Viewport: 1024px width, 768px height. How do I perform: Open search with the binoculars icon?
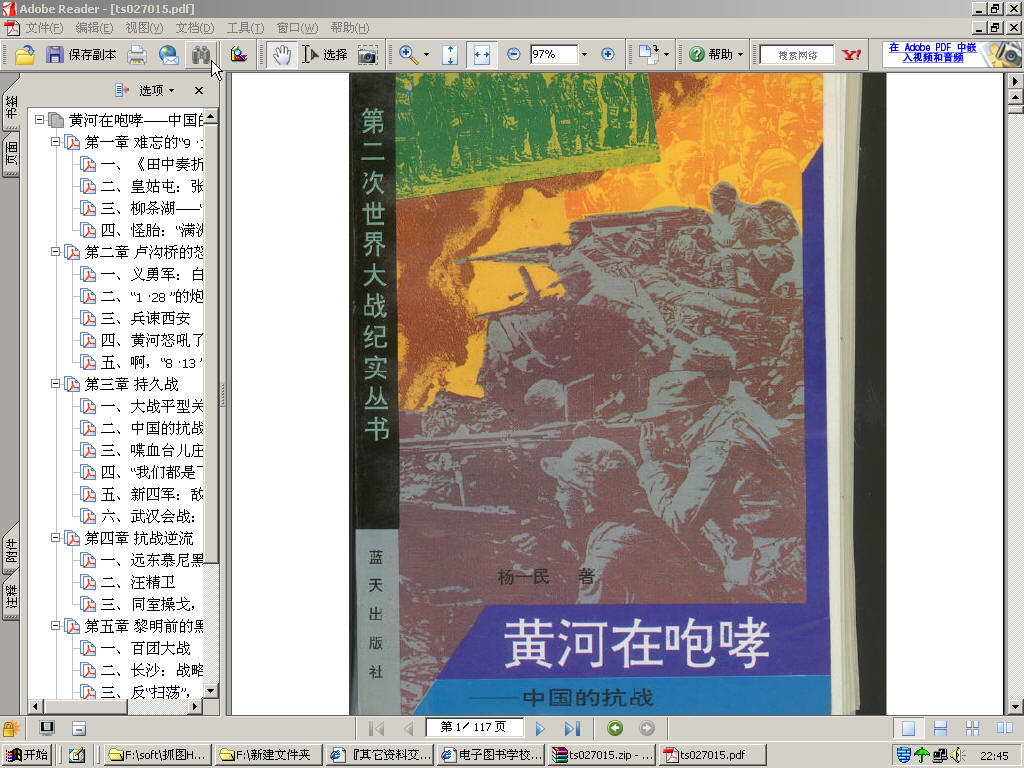click(x=201, y=55)
